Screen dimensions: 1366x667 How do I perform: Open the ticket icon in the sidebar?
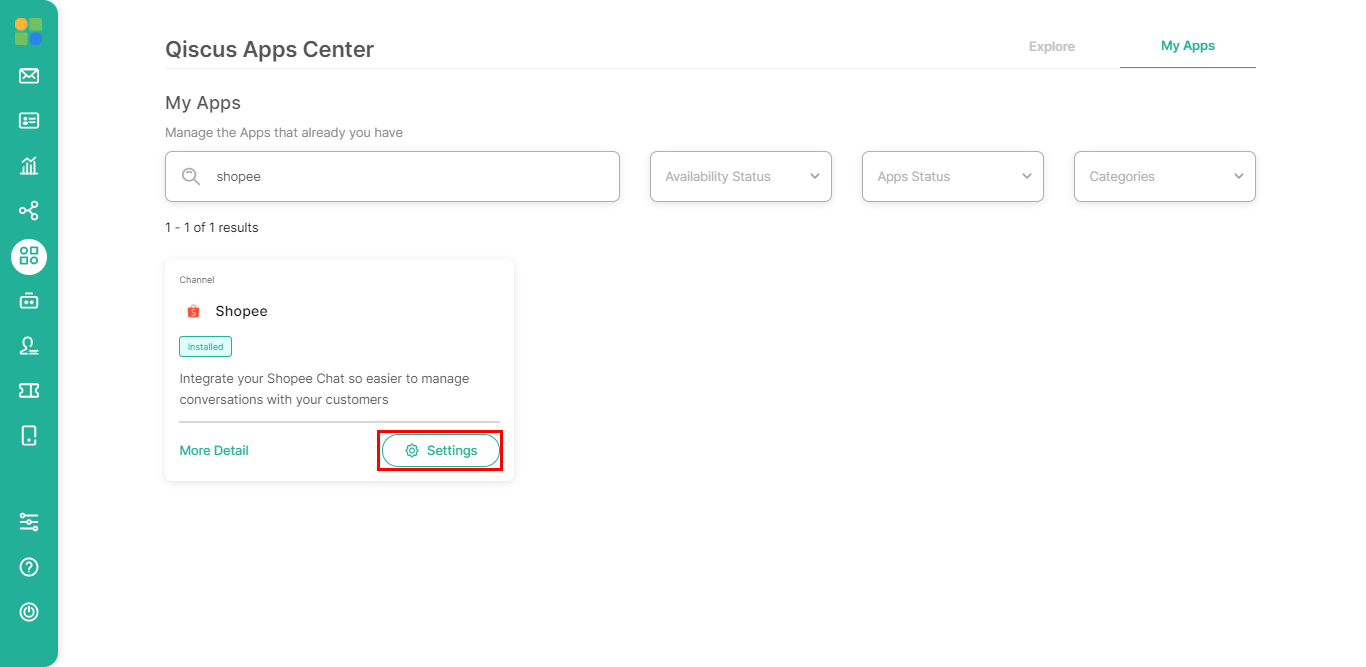pos(29,391)
